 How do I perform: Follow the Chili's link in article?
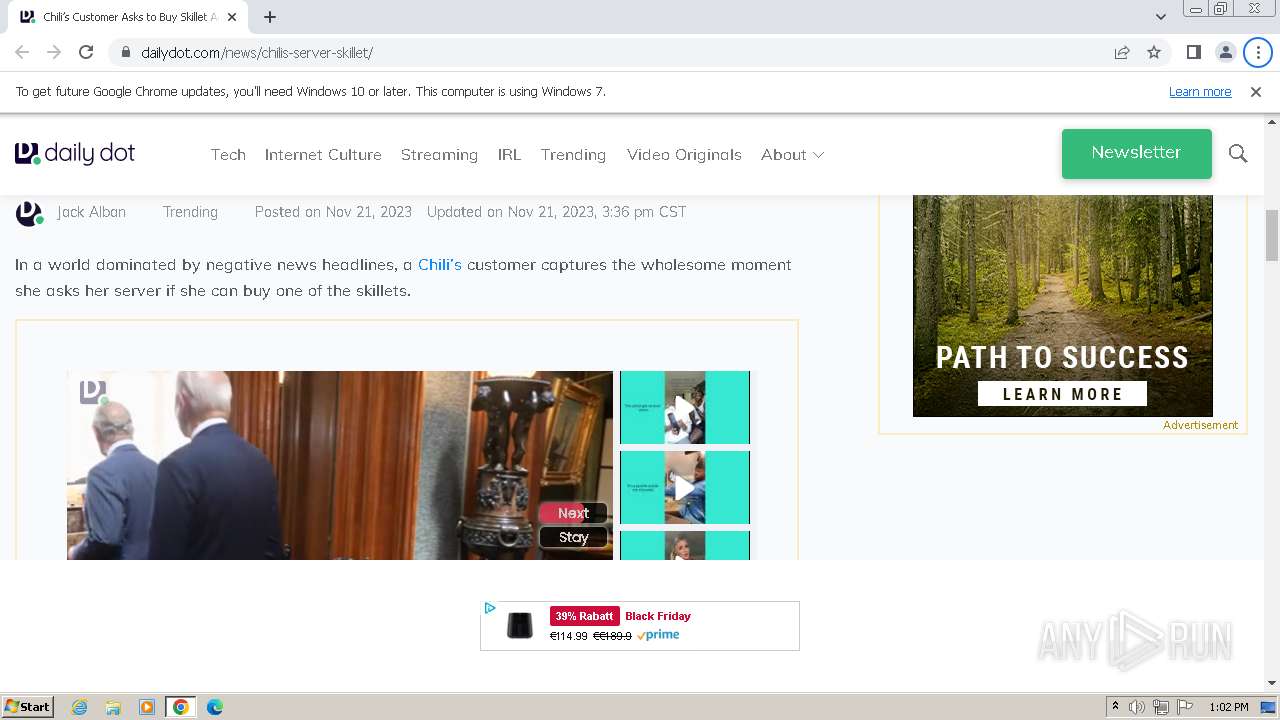pos(440,264)
